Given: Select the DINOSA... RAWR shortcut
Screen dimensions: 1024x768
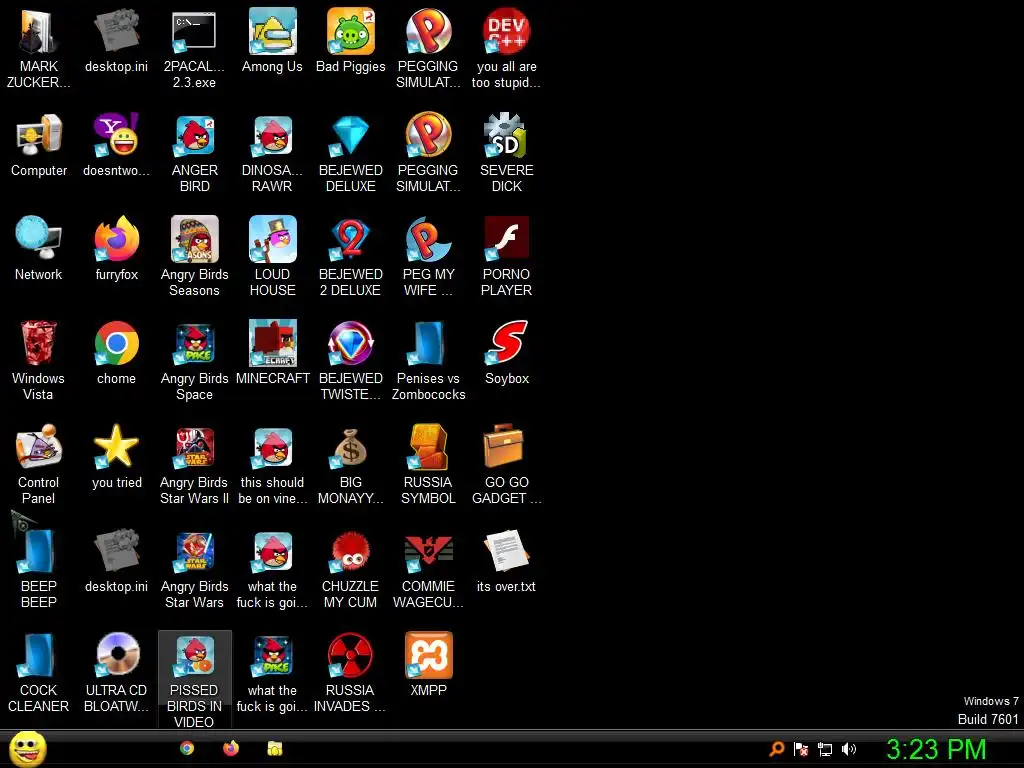Looking at the screenshot, I should point(272,153).
